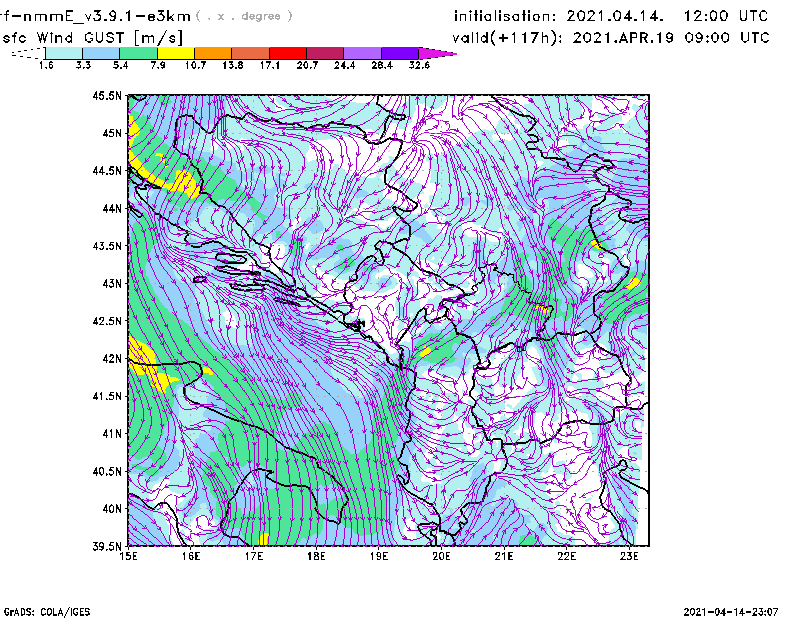The image size is (800, 618).
Task: Pick the coral 13.8–17.1 legend swatch
Action: click(x=251, y=53)
